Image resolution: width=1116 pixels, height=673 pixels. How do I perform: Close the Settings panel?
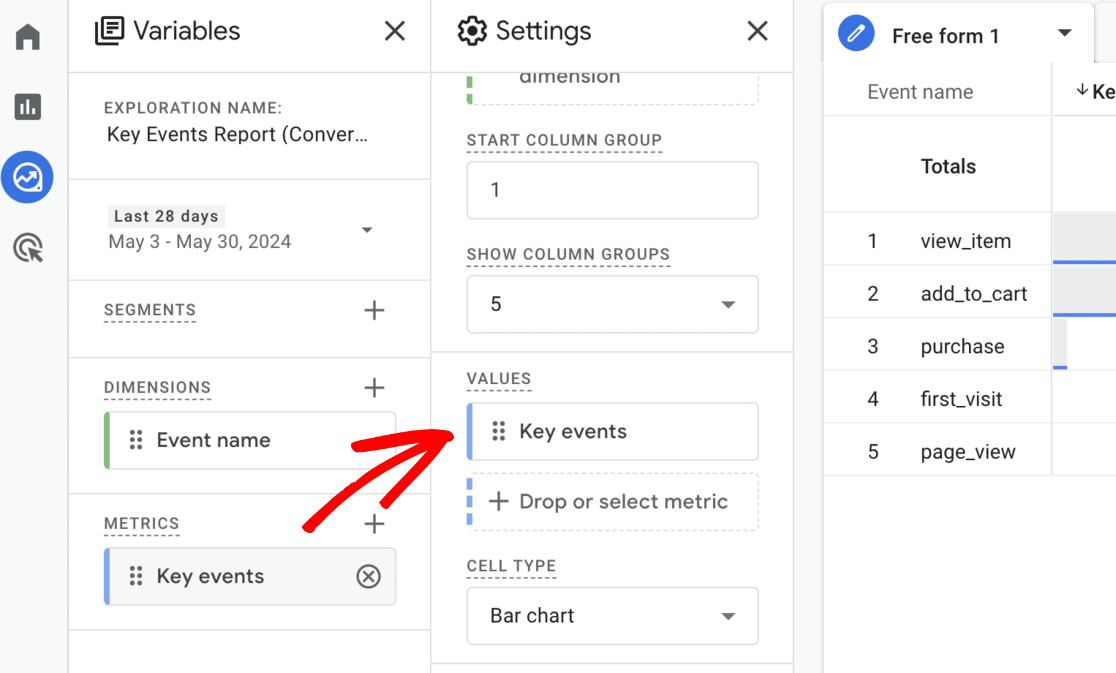point(758,32)
